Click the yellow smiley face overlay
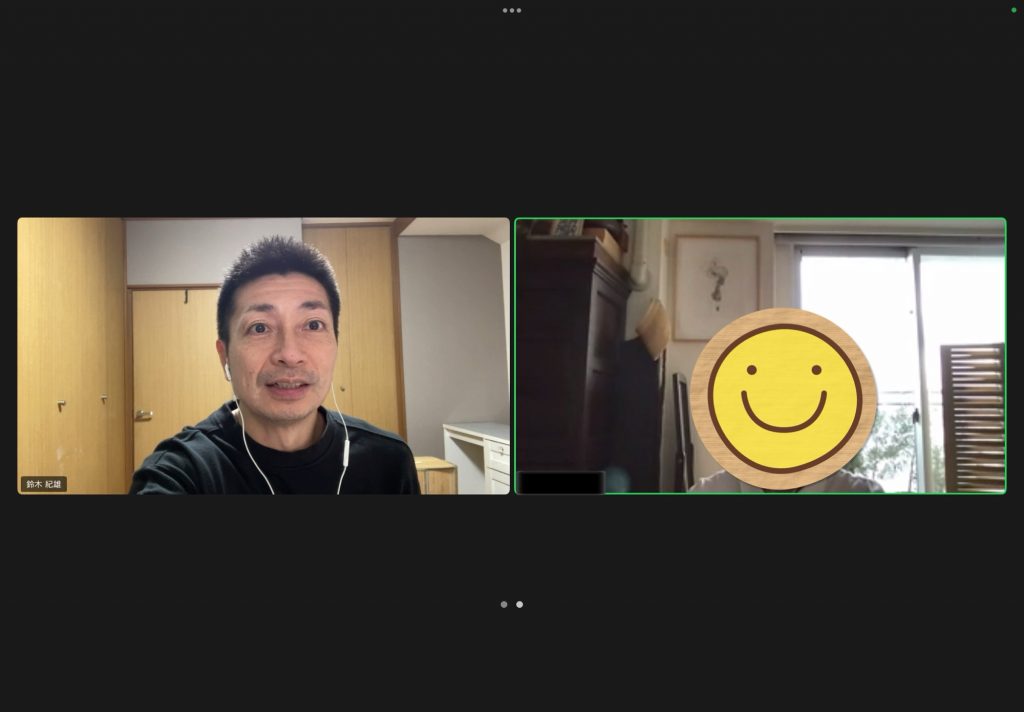 point(783,398)
